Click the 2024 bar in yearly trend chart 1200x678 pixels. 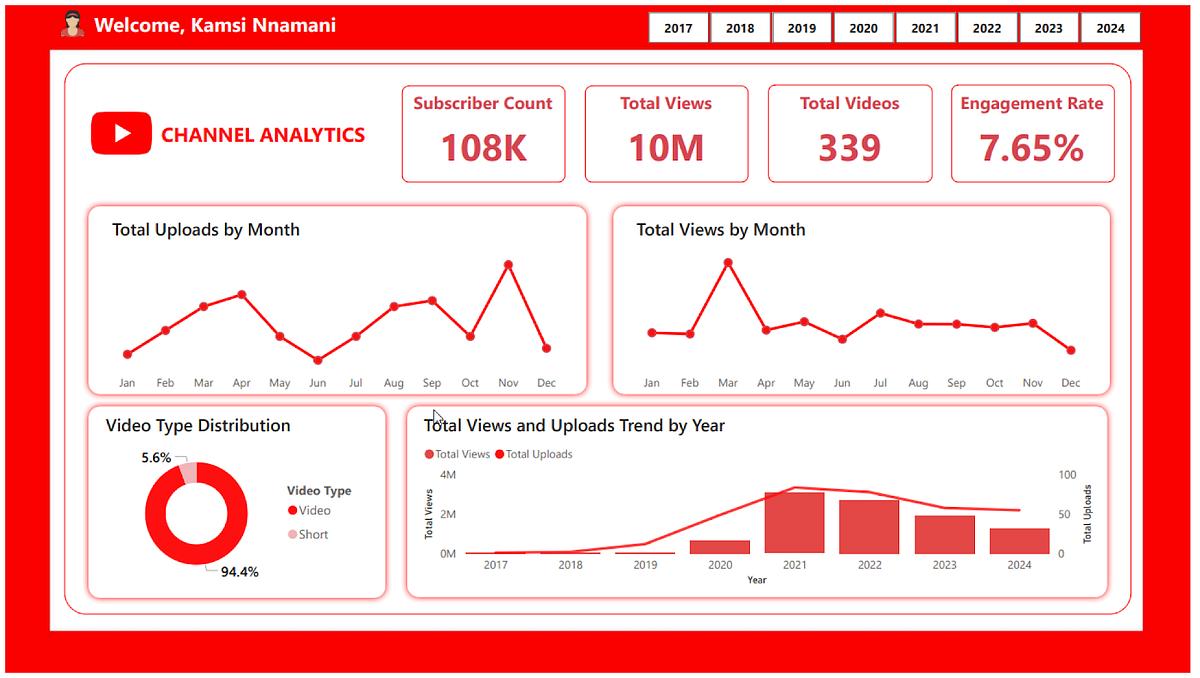coord(1019,541)
